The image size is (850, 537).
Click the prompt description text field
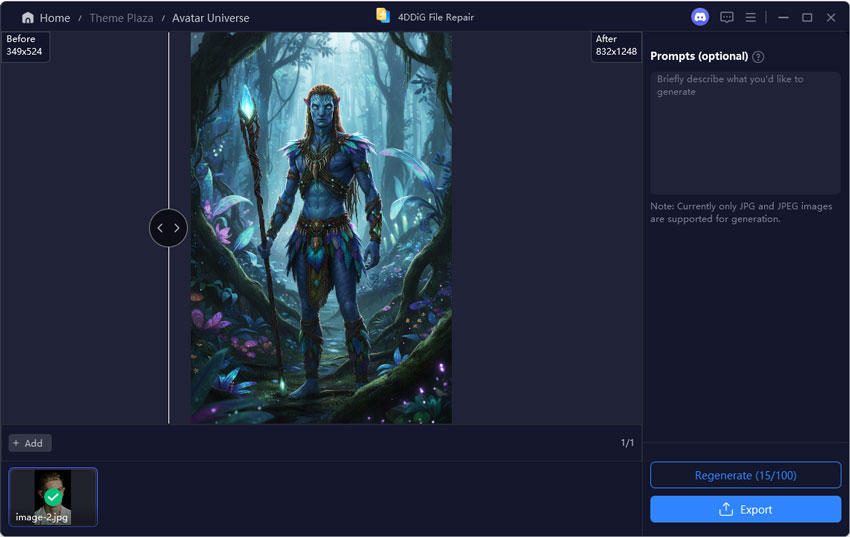pyautogui.click(x=745, y=133)
